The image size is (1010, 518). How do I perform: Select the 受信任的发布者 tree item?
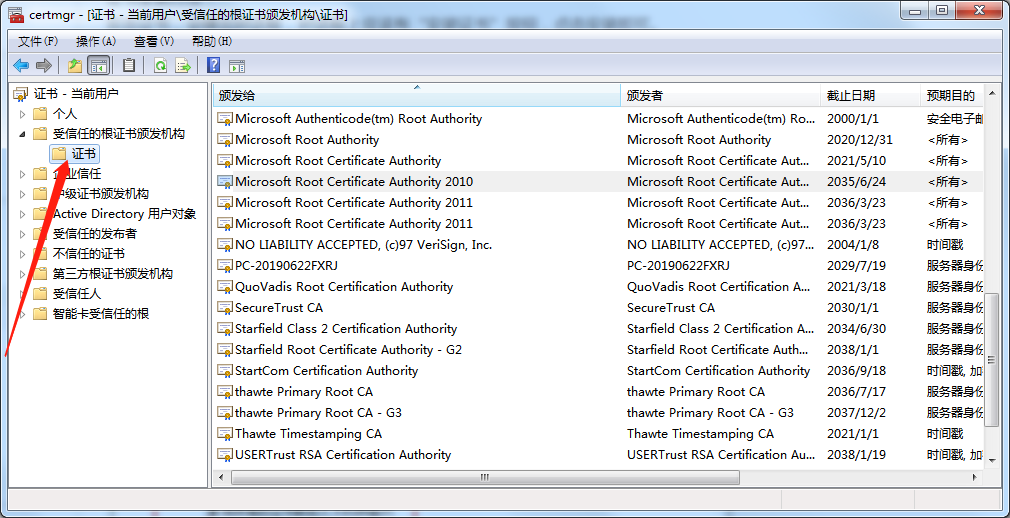tap(95, 234)
